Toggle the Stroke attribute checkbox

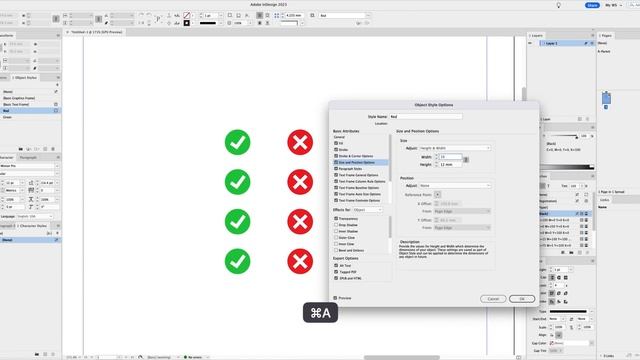(x=336, y=149)
